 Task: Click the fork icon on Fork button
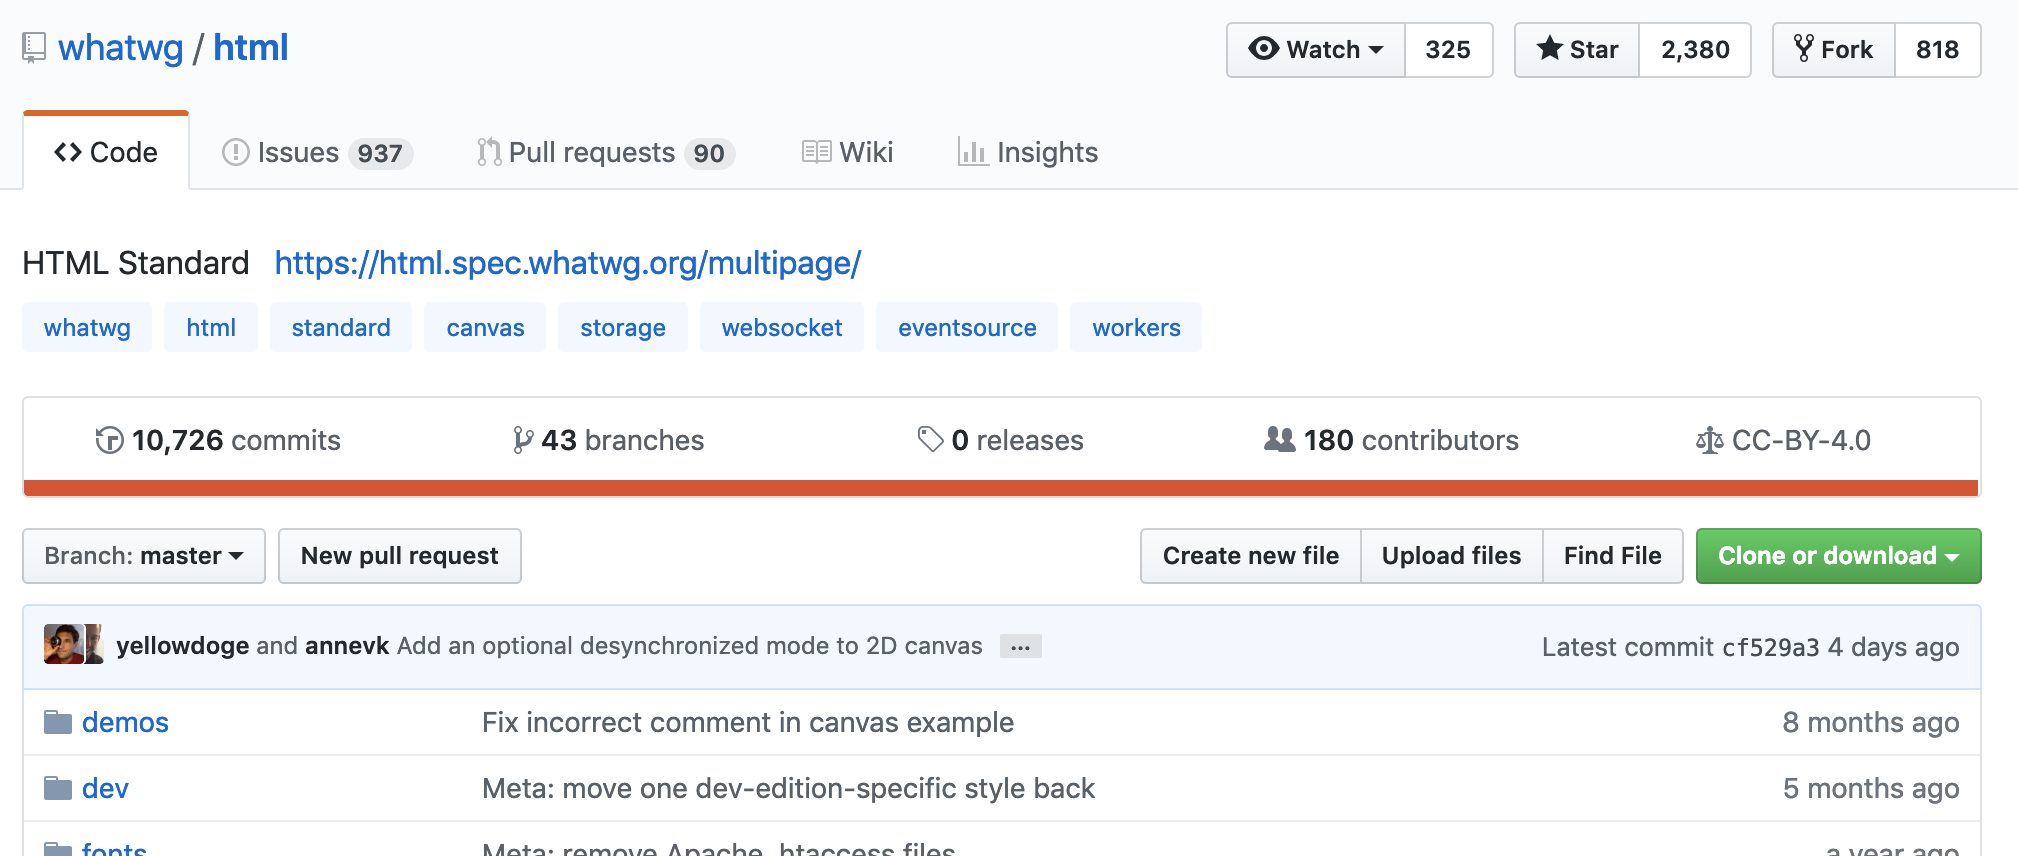tap(1804, 48)
